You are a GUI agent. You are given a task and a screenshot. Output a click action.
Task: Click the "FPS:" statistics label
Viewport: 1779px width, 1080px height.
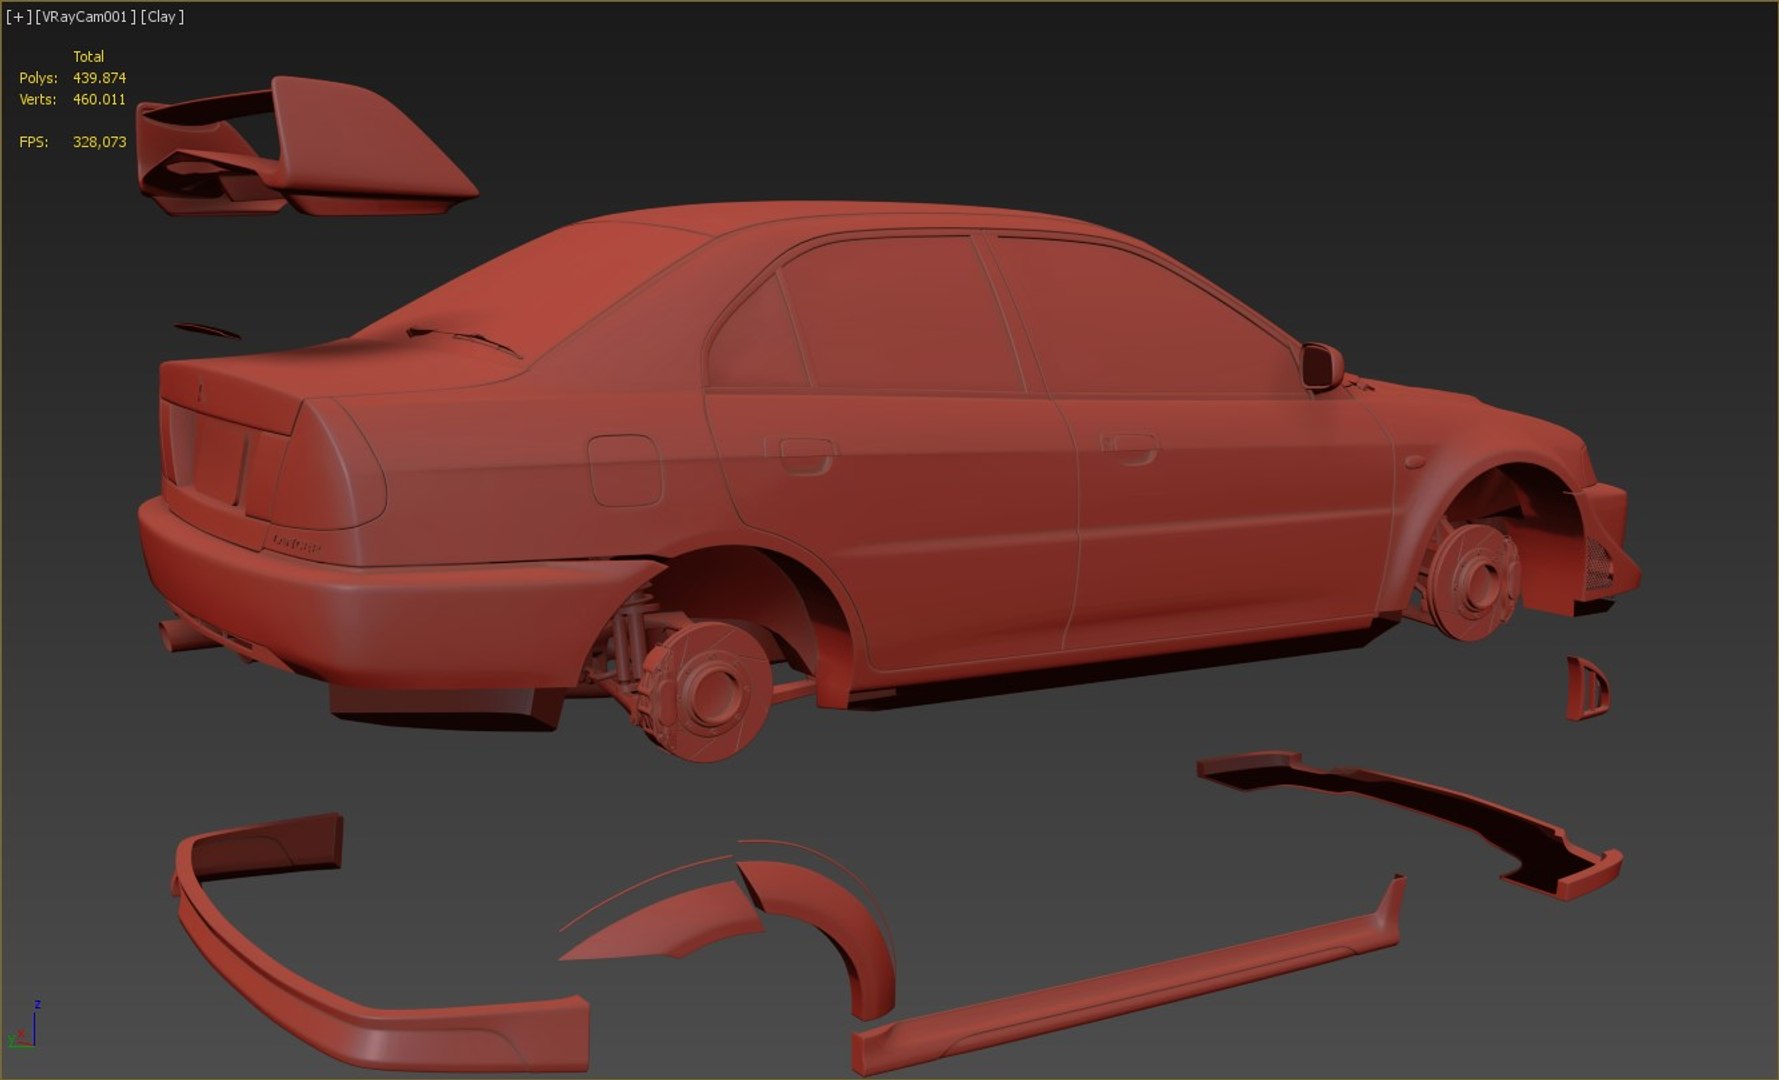[33, 143]
